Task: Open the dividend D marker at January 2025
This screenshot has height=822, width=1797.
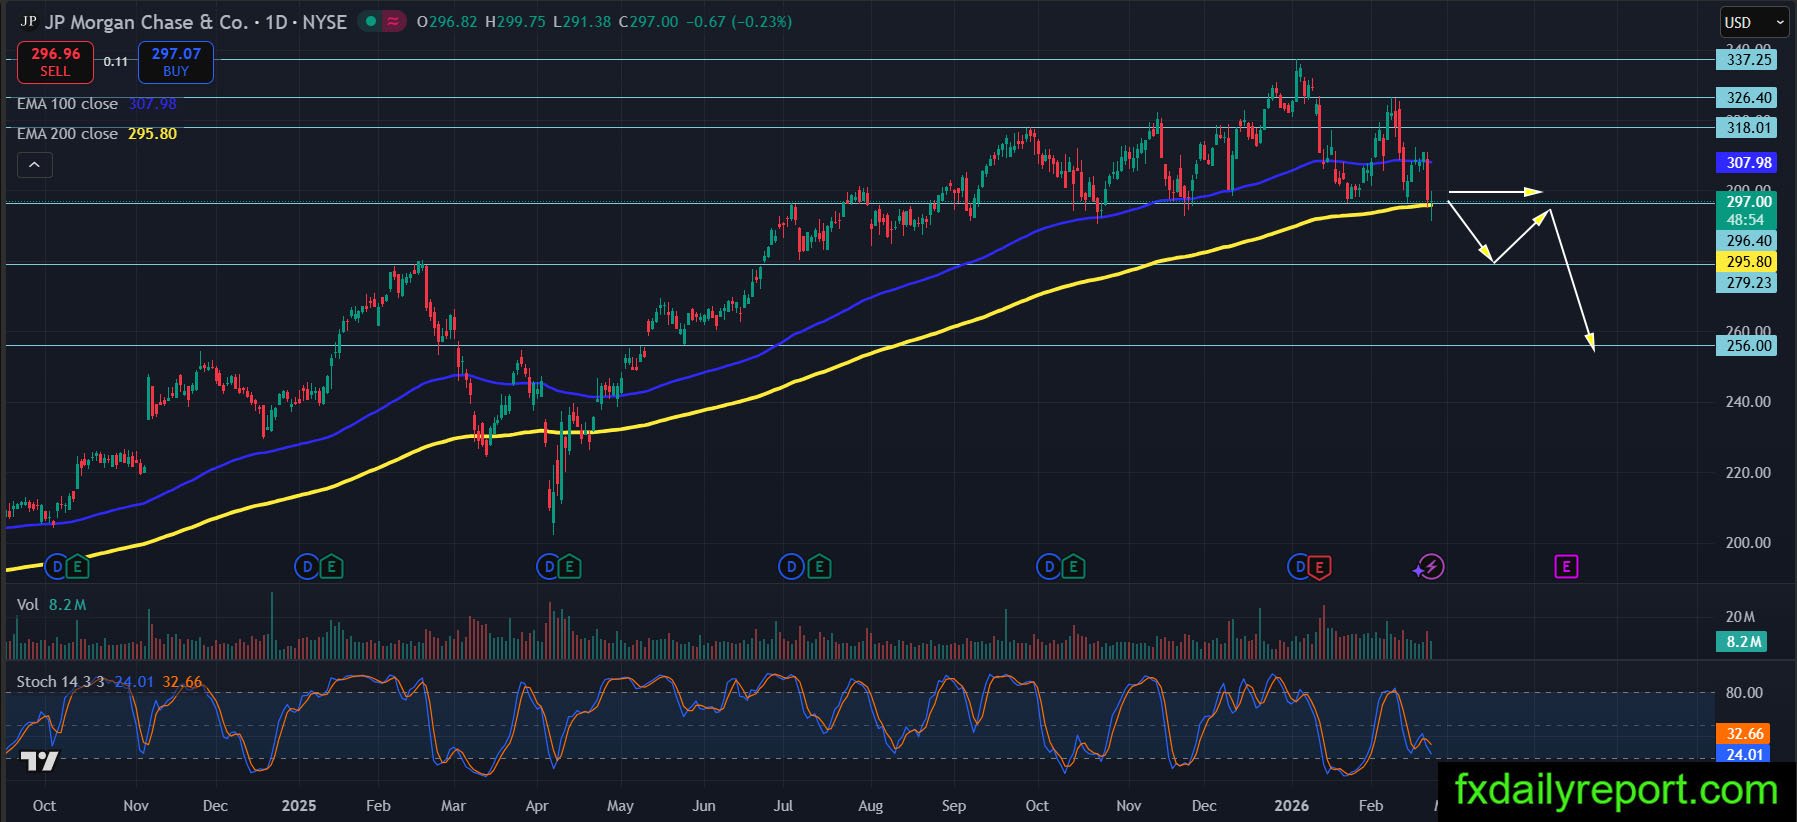Action: click(x=306, y=567)
